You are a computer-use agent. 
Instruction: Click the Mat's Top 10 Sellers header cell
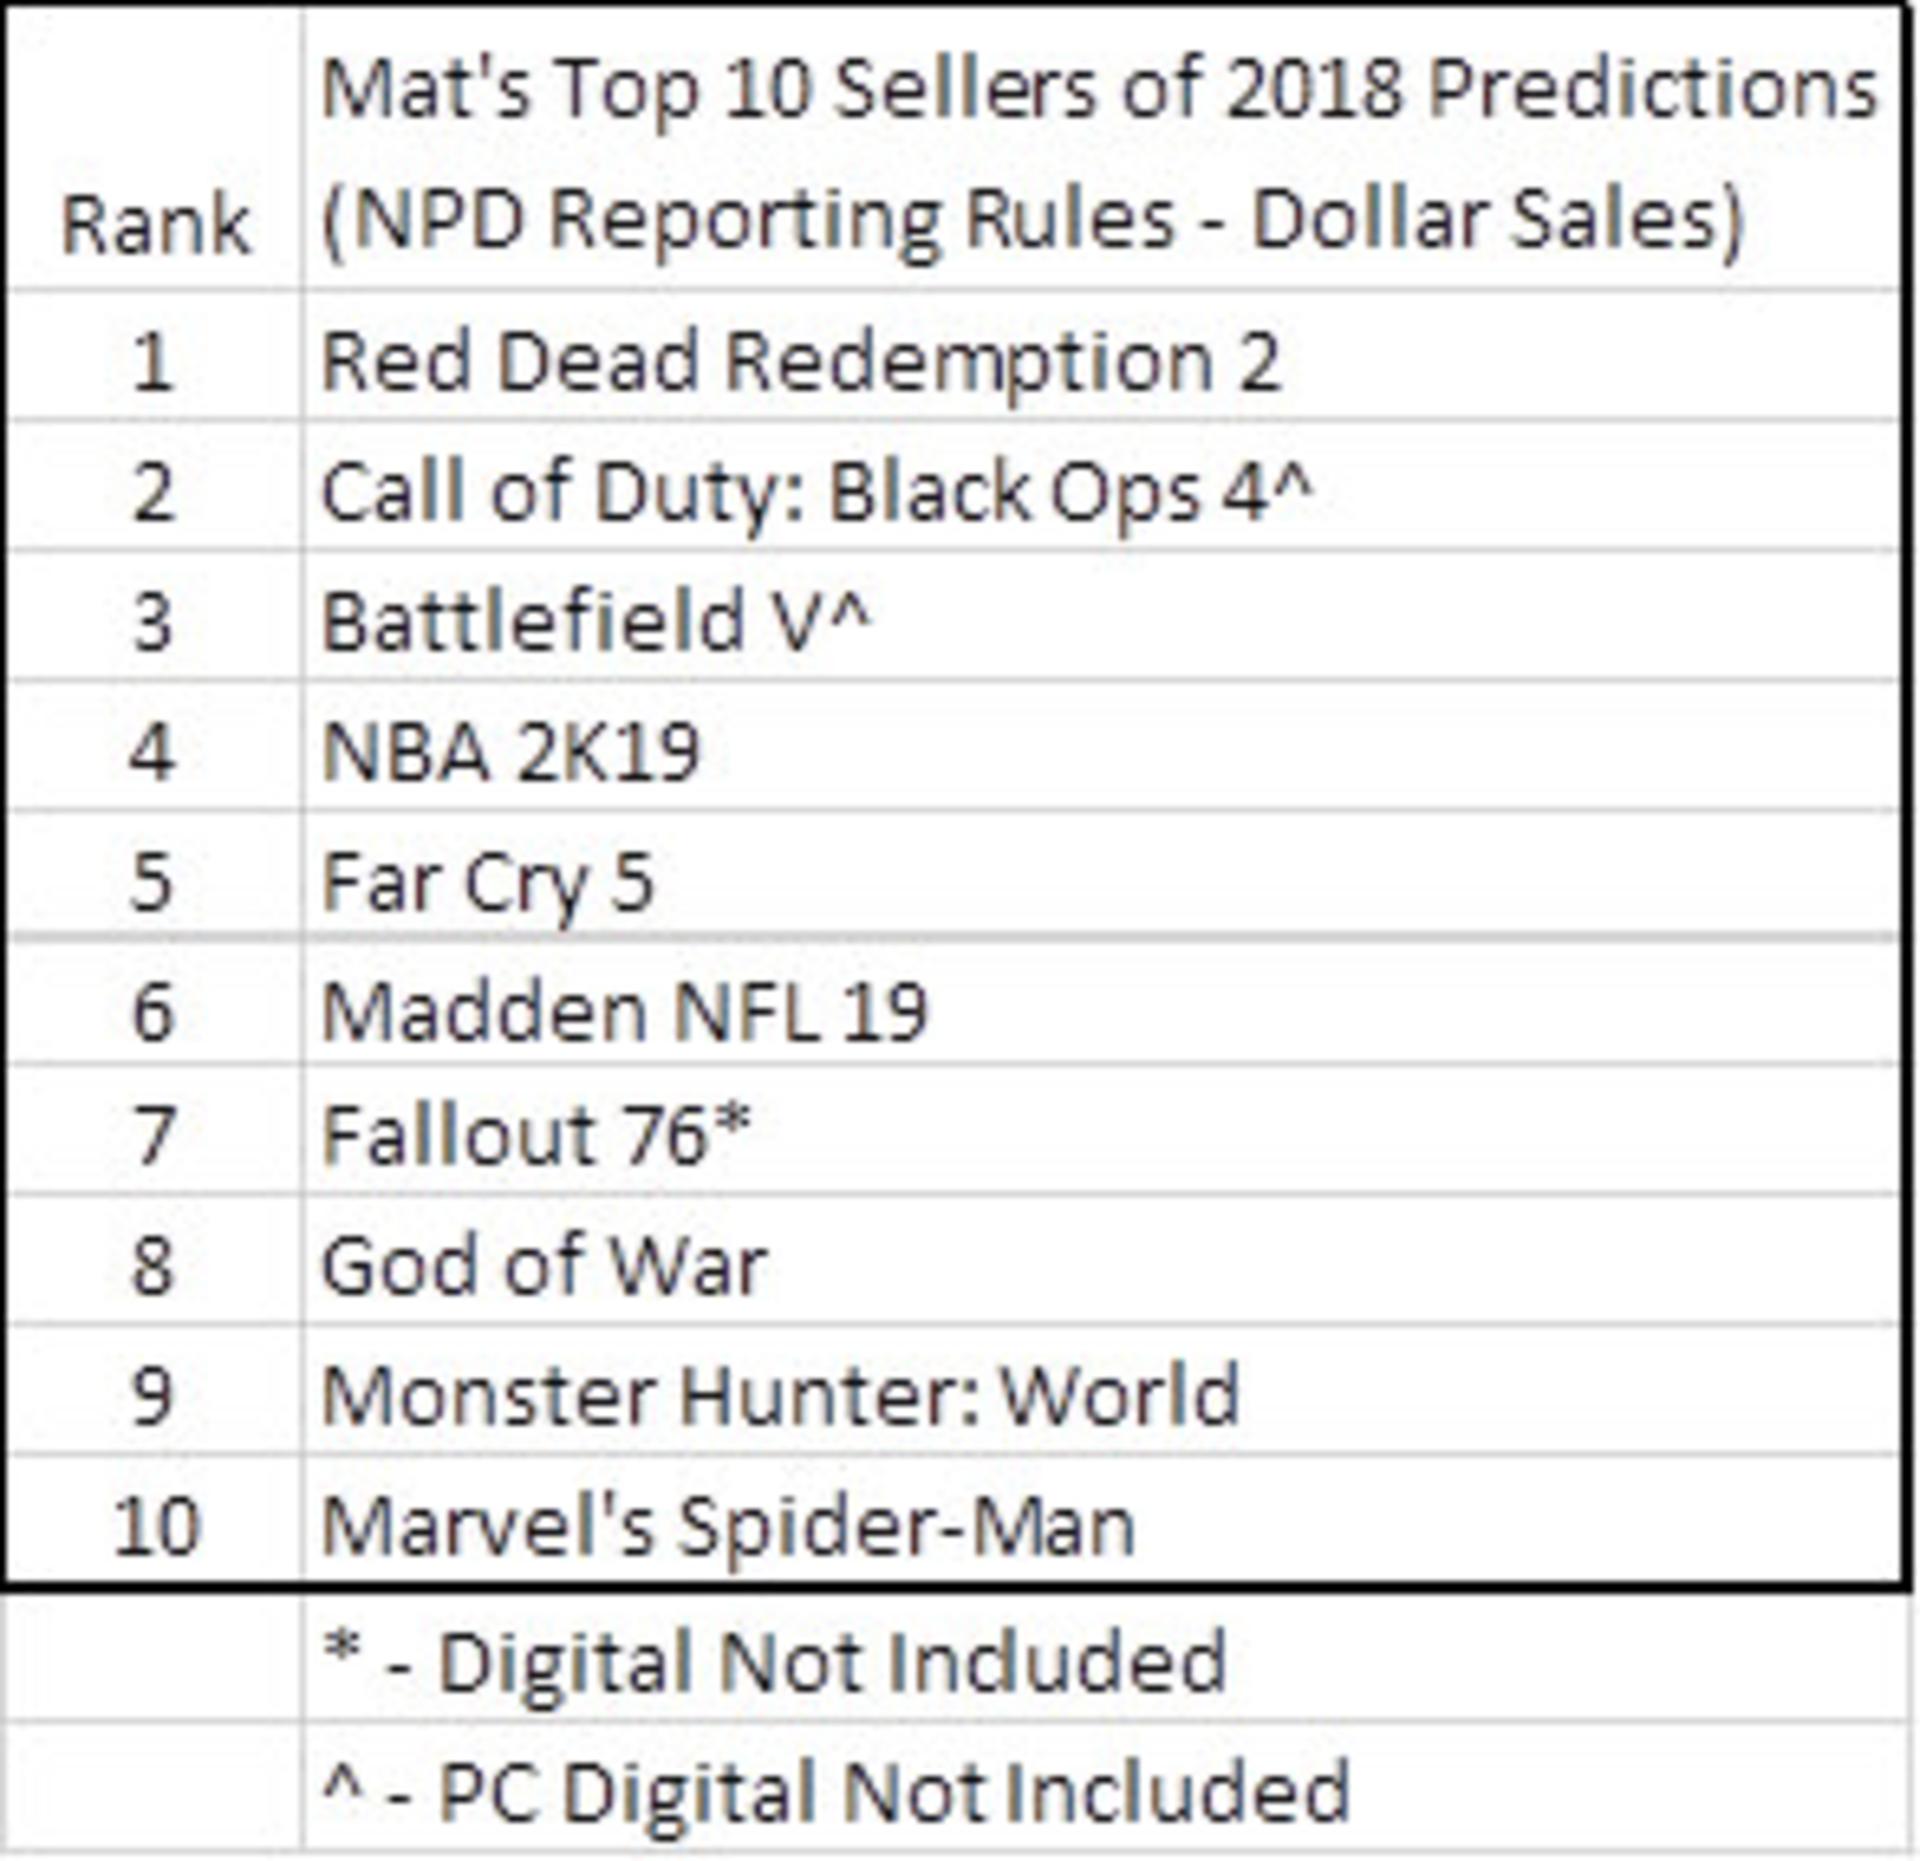point(1101,148)
